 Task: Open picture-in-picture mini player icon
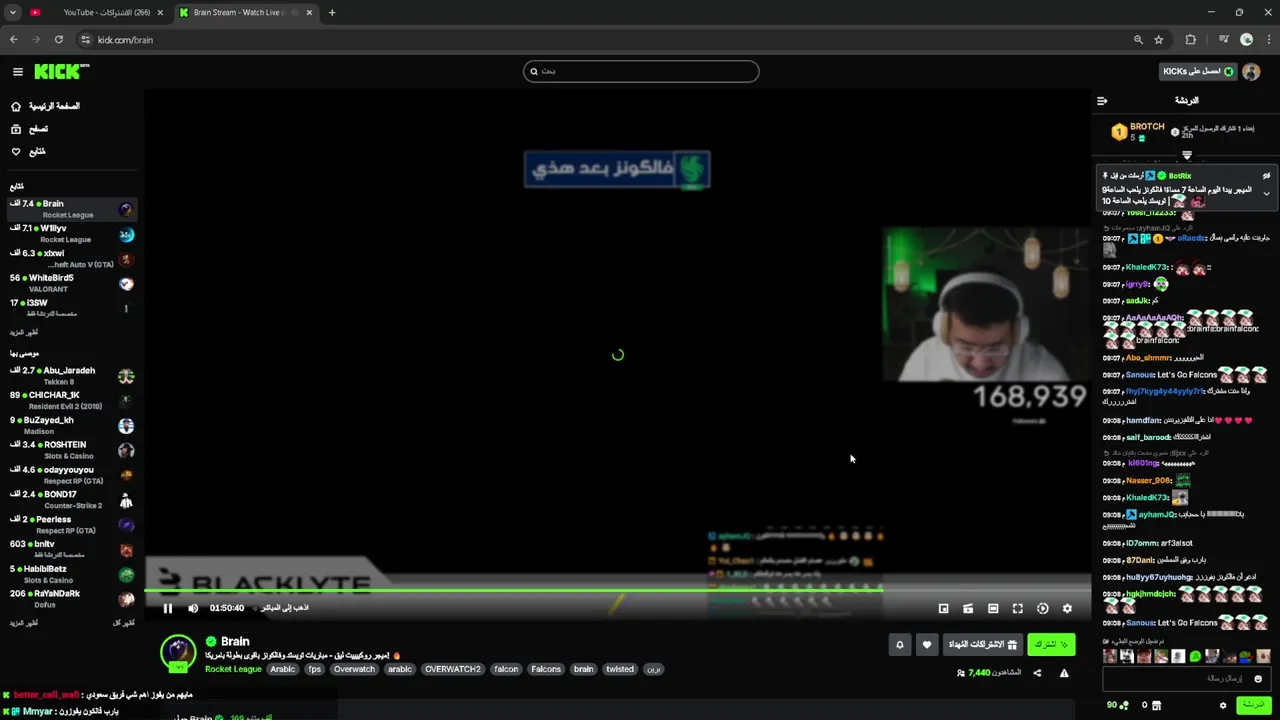tap(943, 608)
